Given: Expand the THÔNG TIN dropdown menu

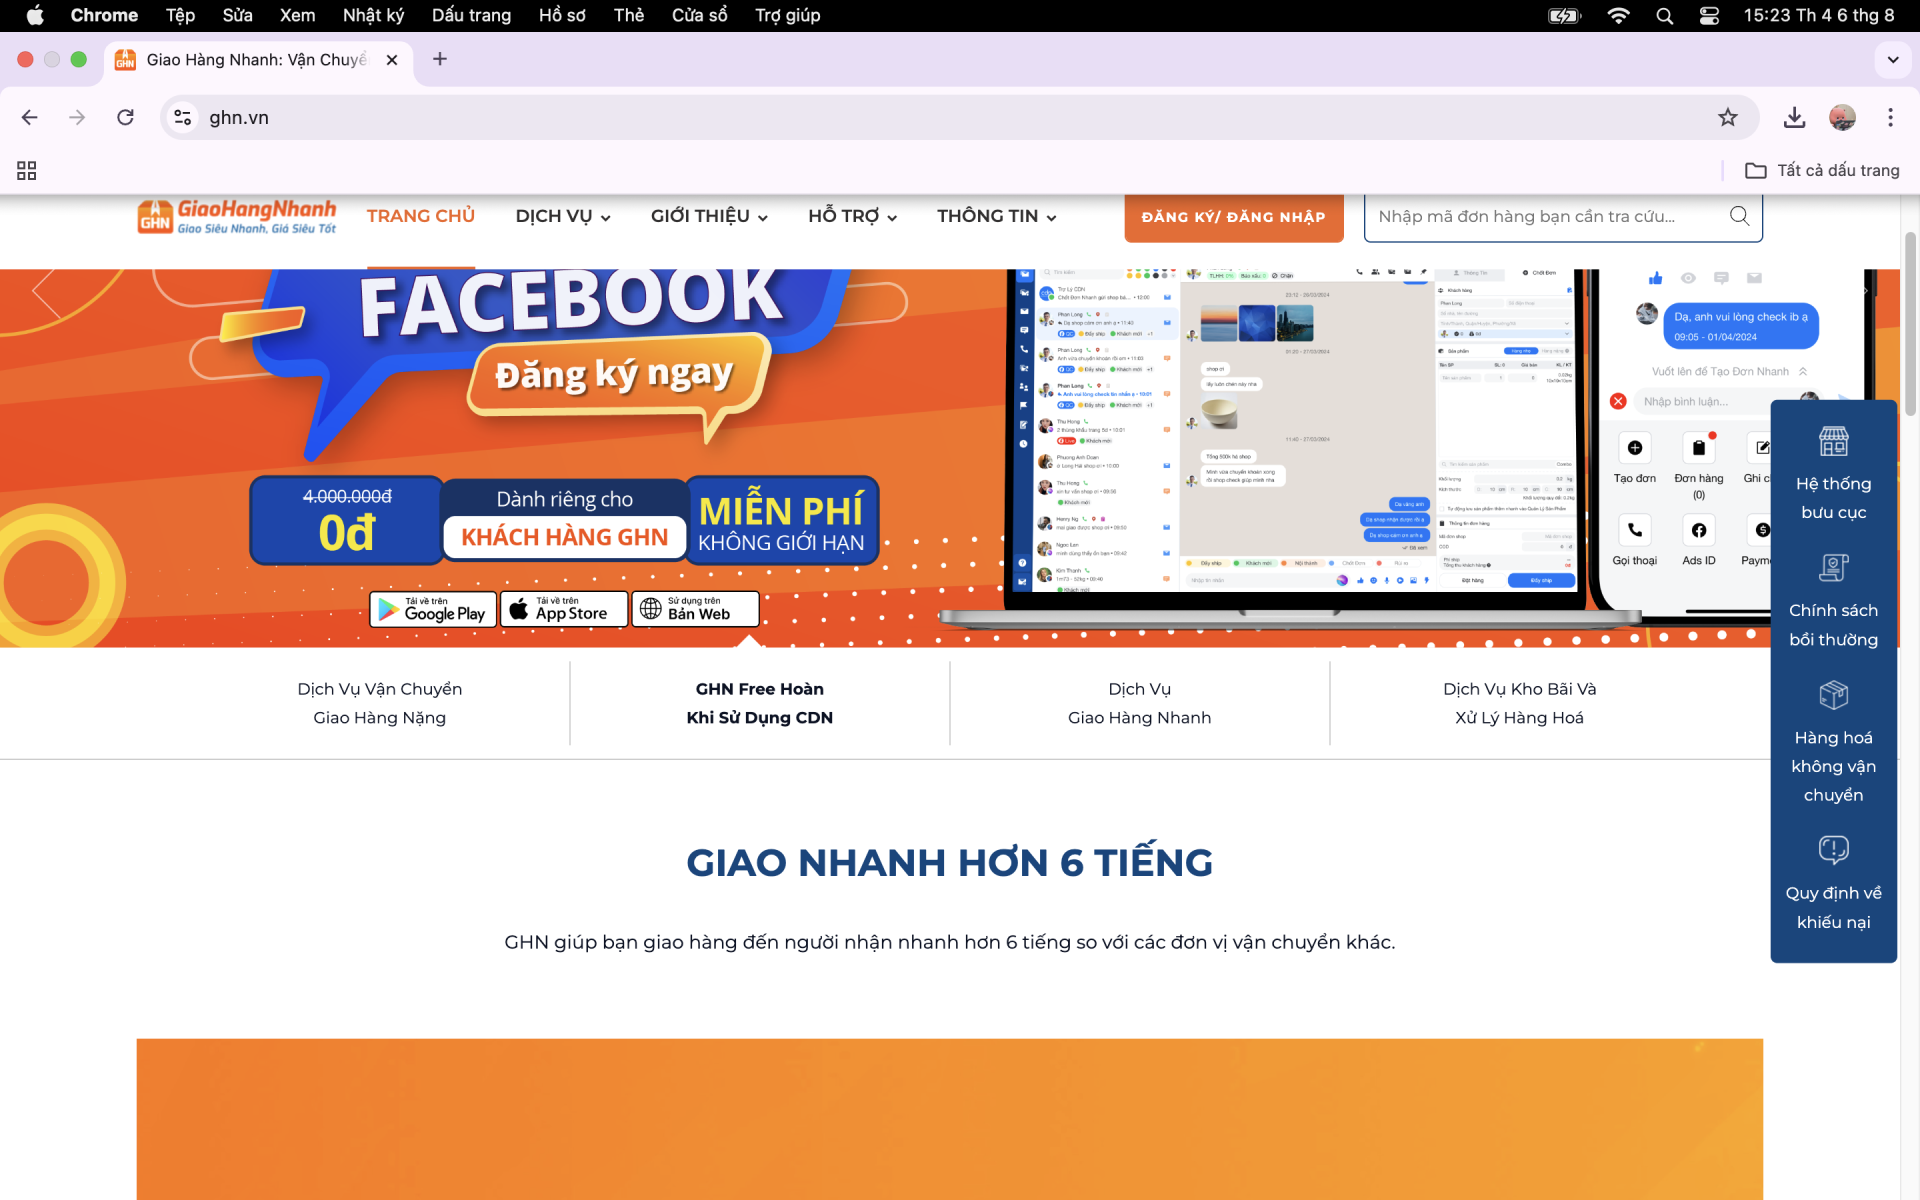Looking at the screenshot, I should [997, 216].
